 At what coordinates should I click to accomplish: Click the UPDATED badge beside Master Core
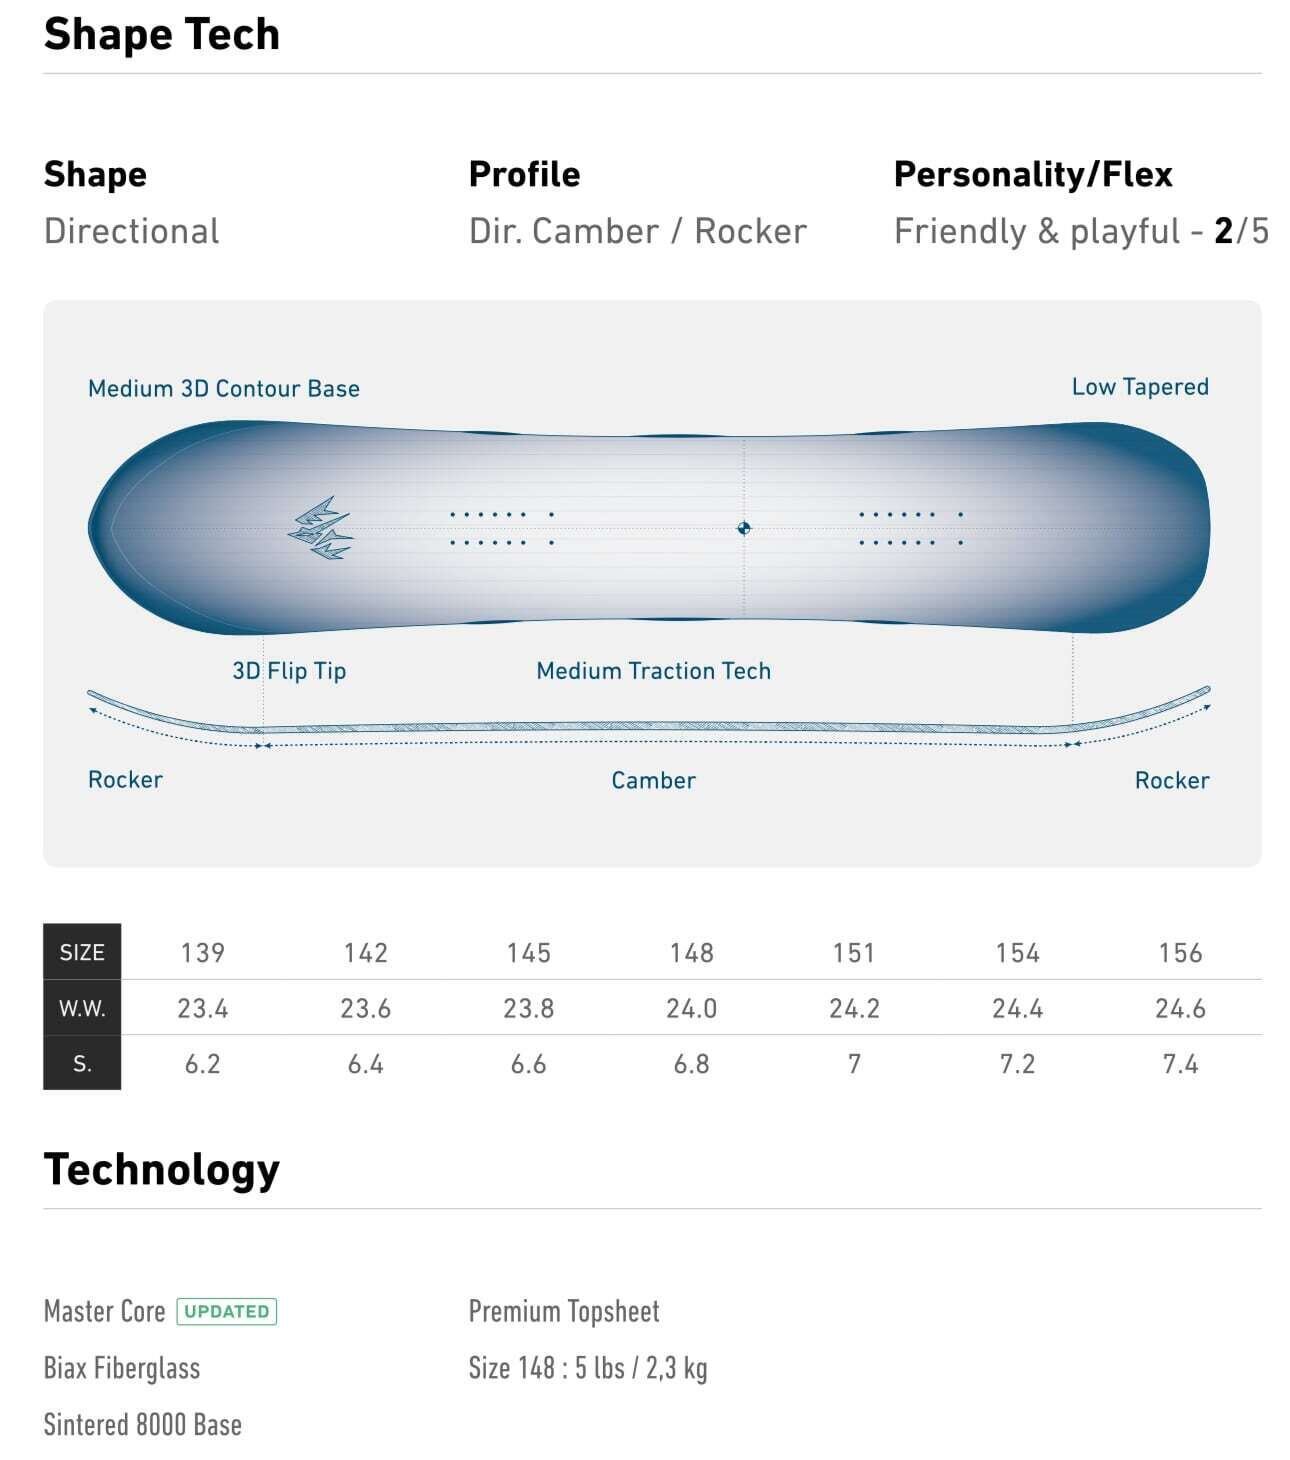tap(227, 1311)
